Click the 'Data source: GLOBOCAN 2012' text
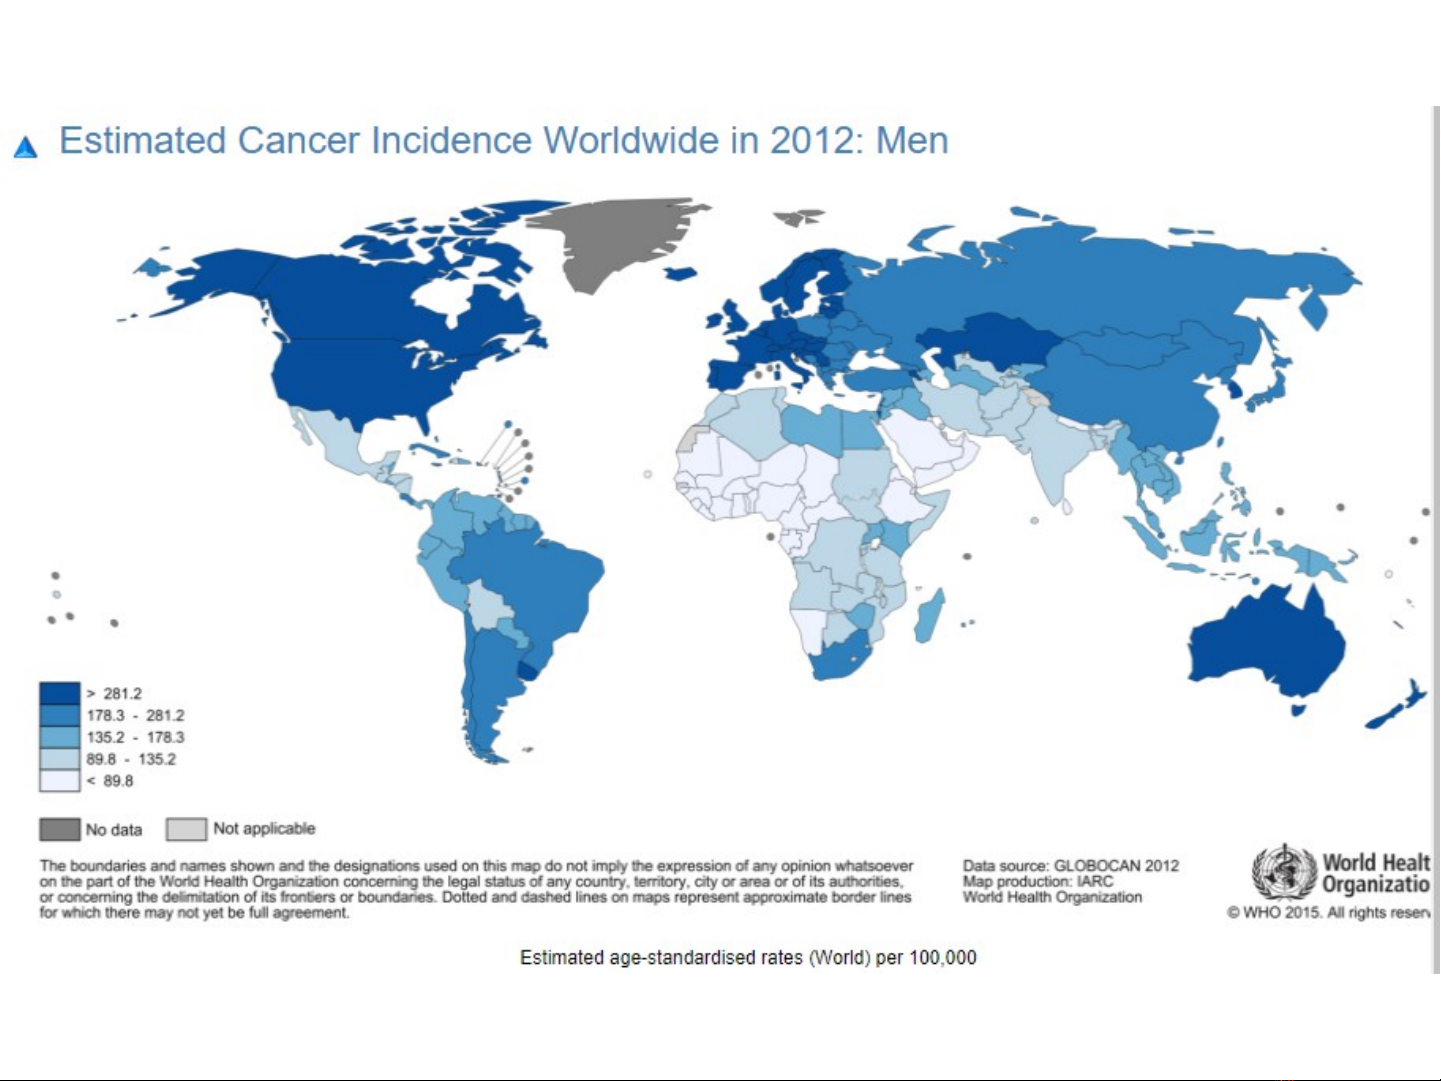Screen dimensions: 1441x1081 1070,866
